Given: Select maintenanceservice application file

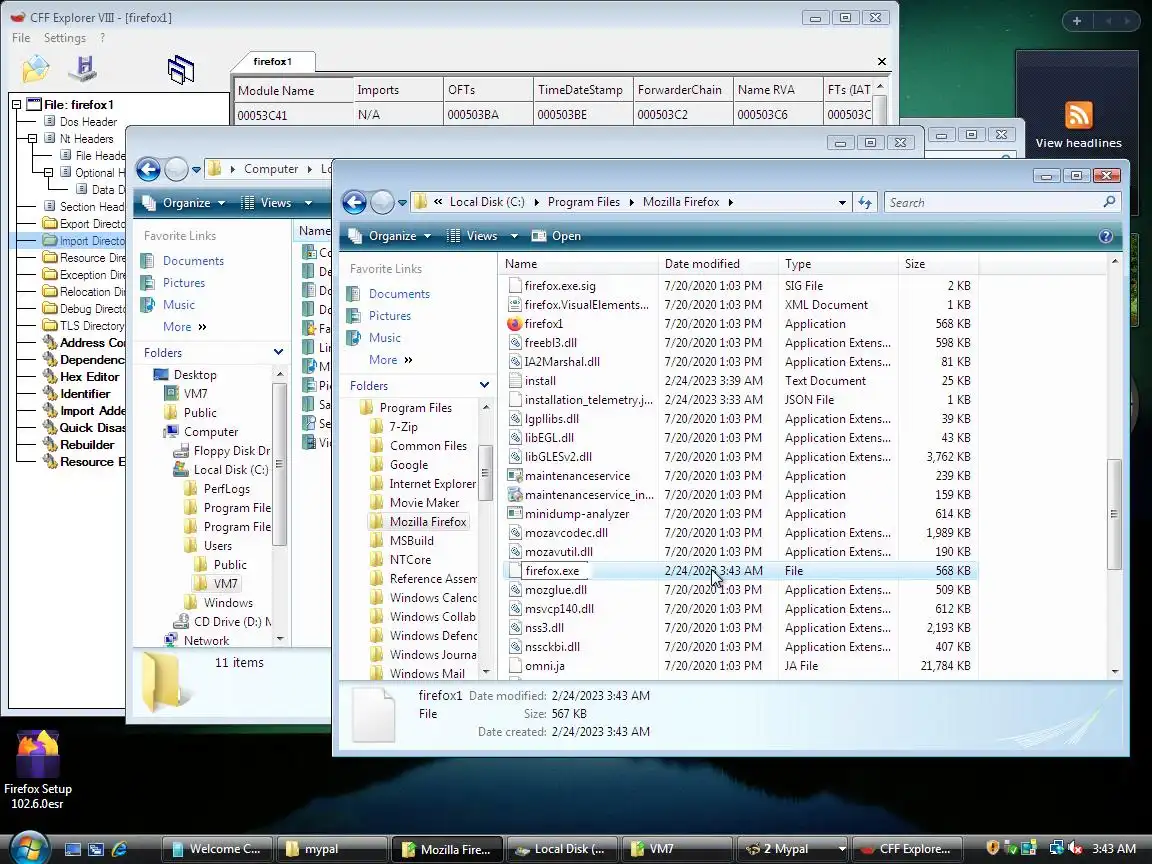Looking at the screenshot, I should (x=577, y=476).
